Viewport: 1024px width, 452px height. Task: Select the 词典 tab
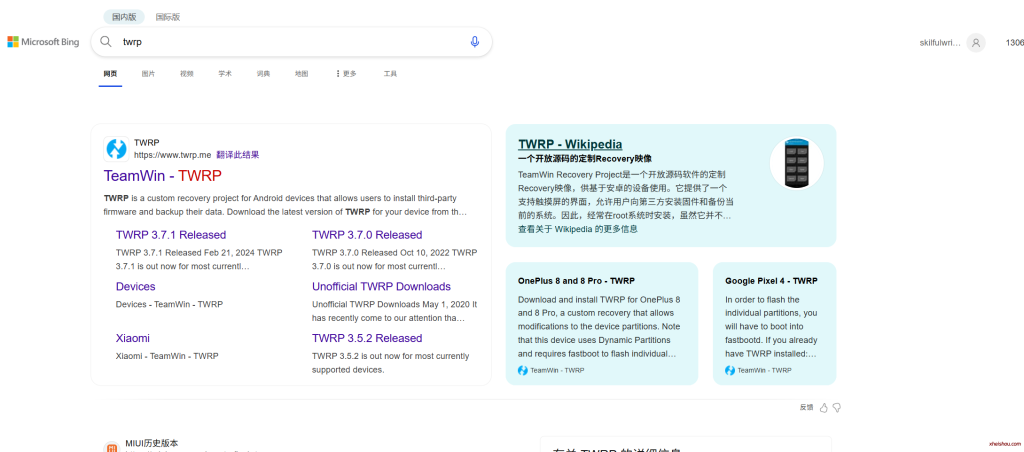click(x=263, y=74)
